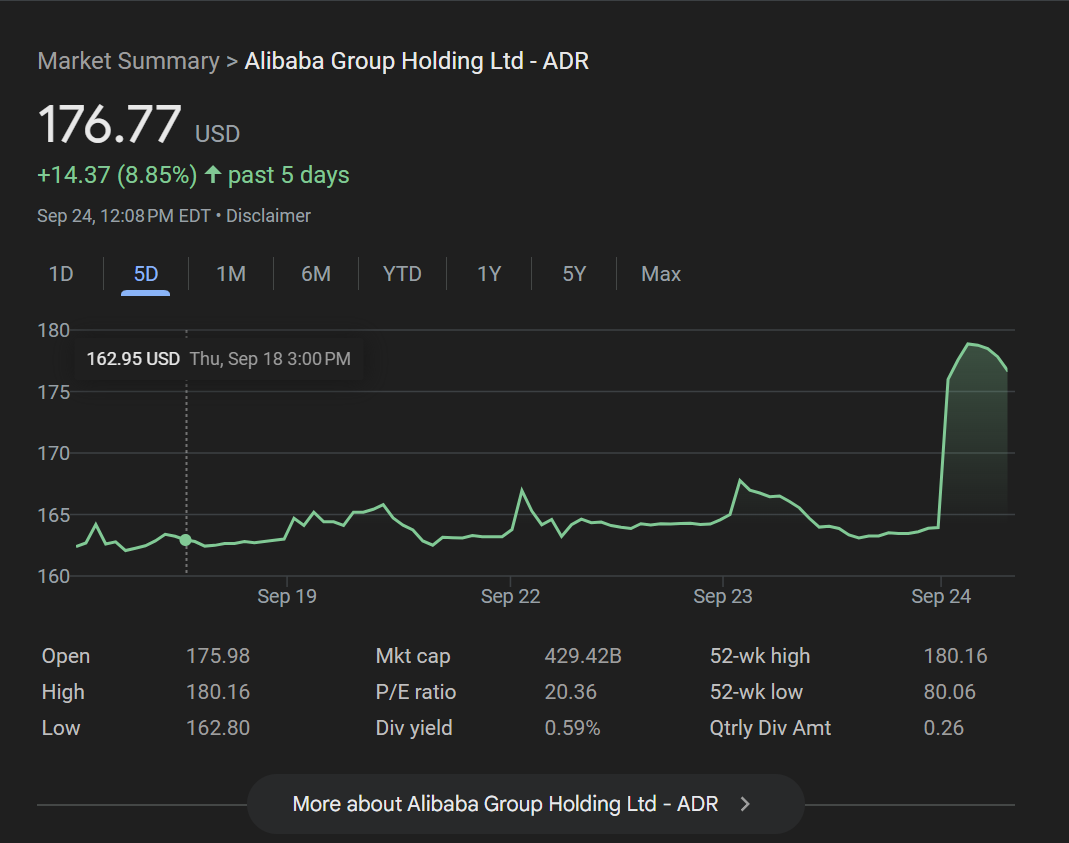
Task: Click More about Alibaba Group Holding button
Action: (x=526, y=804)
